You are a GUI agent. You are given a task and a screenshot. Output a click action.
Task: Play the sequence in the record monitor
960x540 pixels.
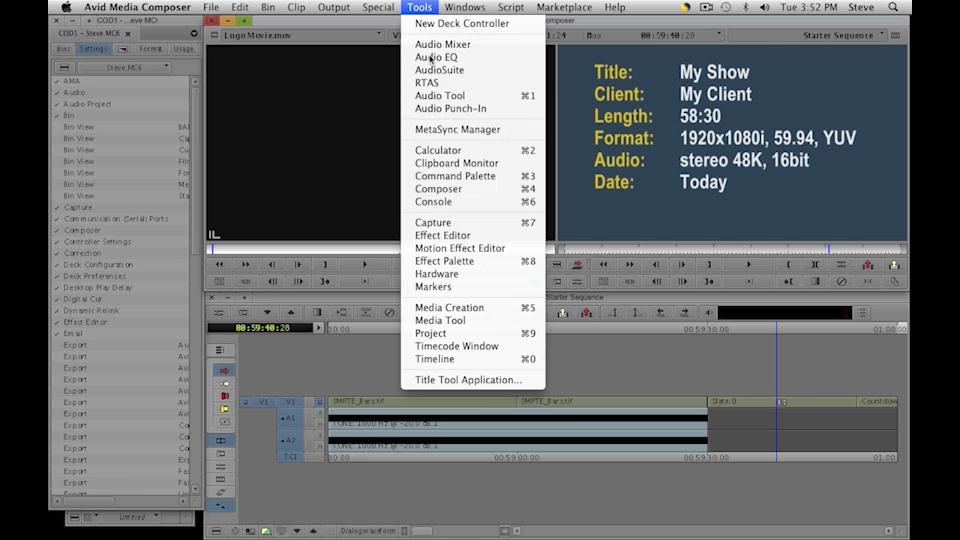[748, 264]
